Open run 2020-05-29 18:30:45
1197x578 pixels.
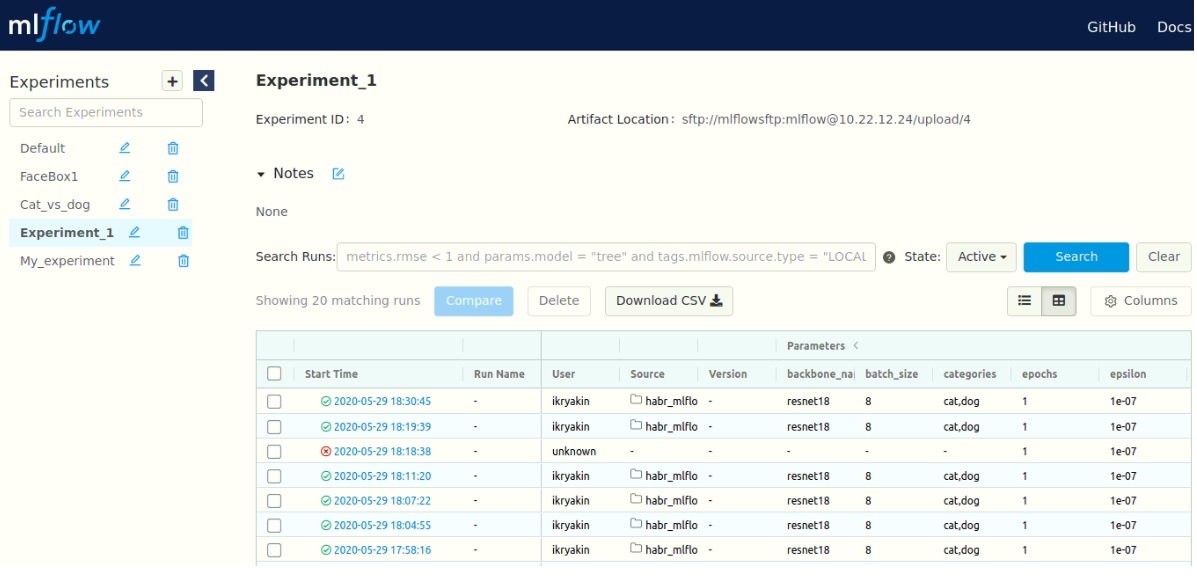[x=382, y=401]
